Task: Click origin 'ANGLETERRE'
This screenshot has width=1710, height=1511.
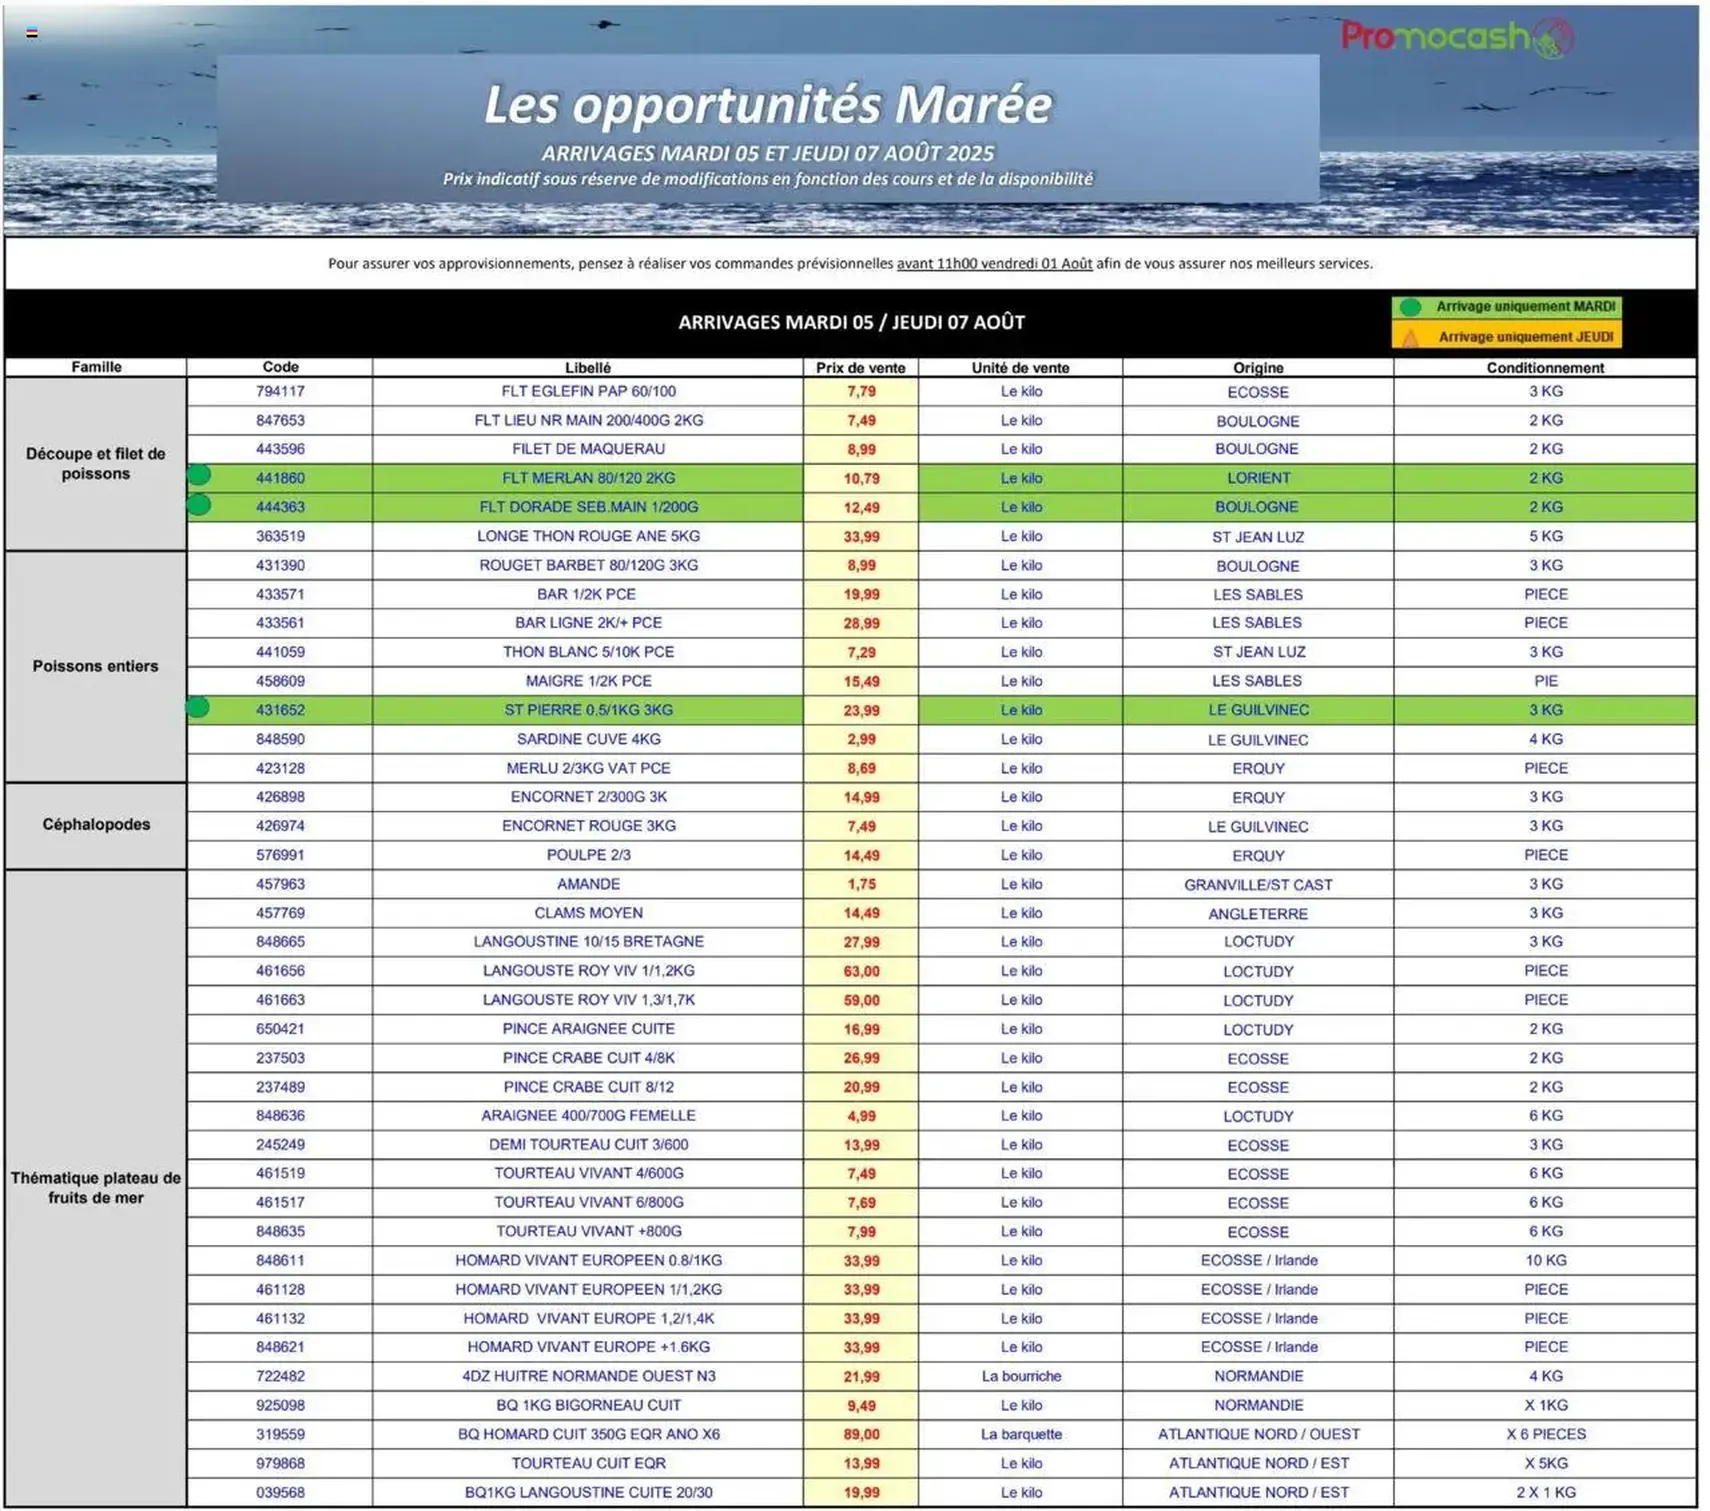Action: (1258, 914)
